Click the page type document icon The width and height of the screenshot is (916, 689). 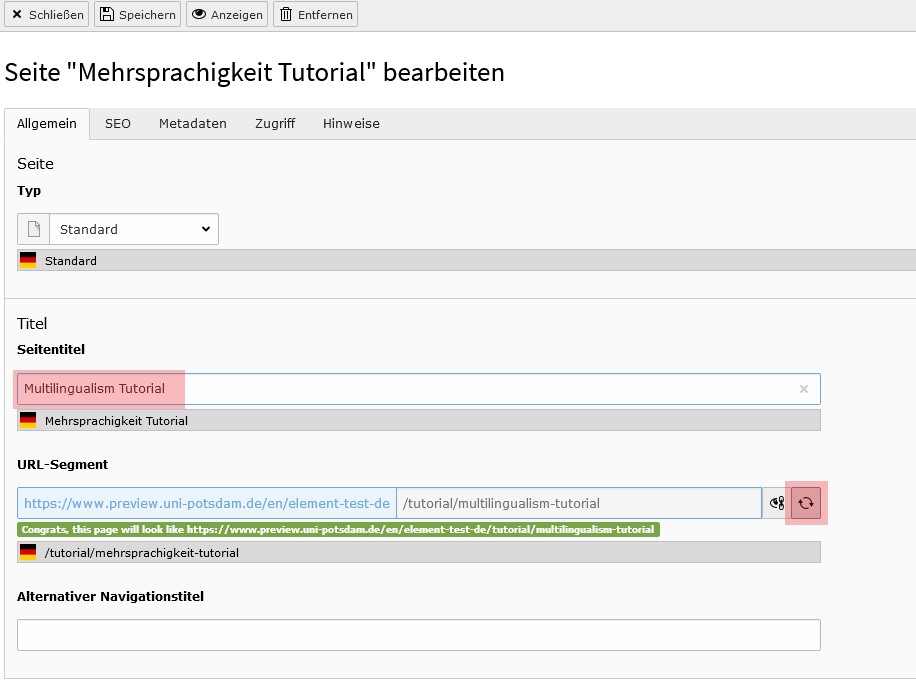tap(33, 229)
